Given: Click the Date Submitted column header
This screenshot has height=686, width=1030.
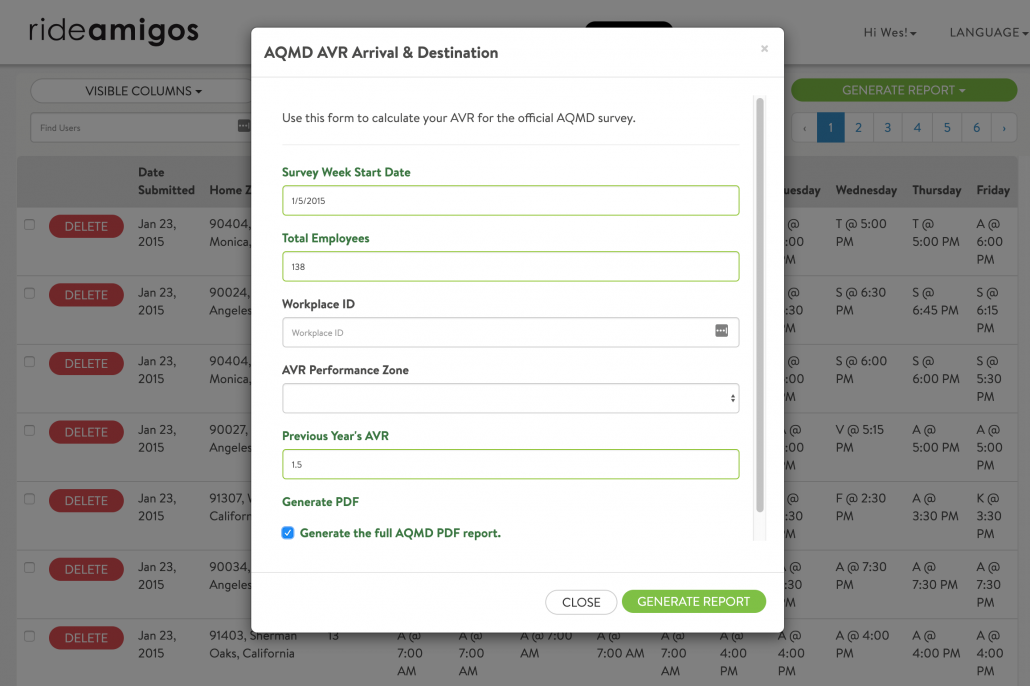Looking at the screenshot, I should (166, 181).
